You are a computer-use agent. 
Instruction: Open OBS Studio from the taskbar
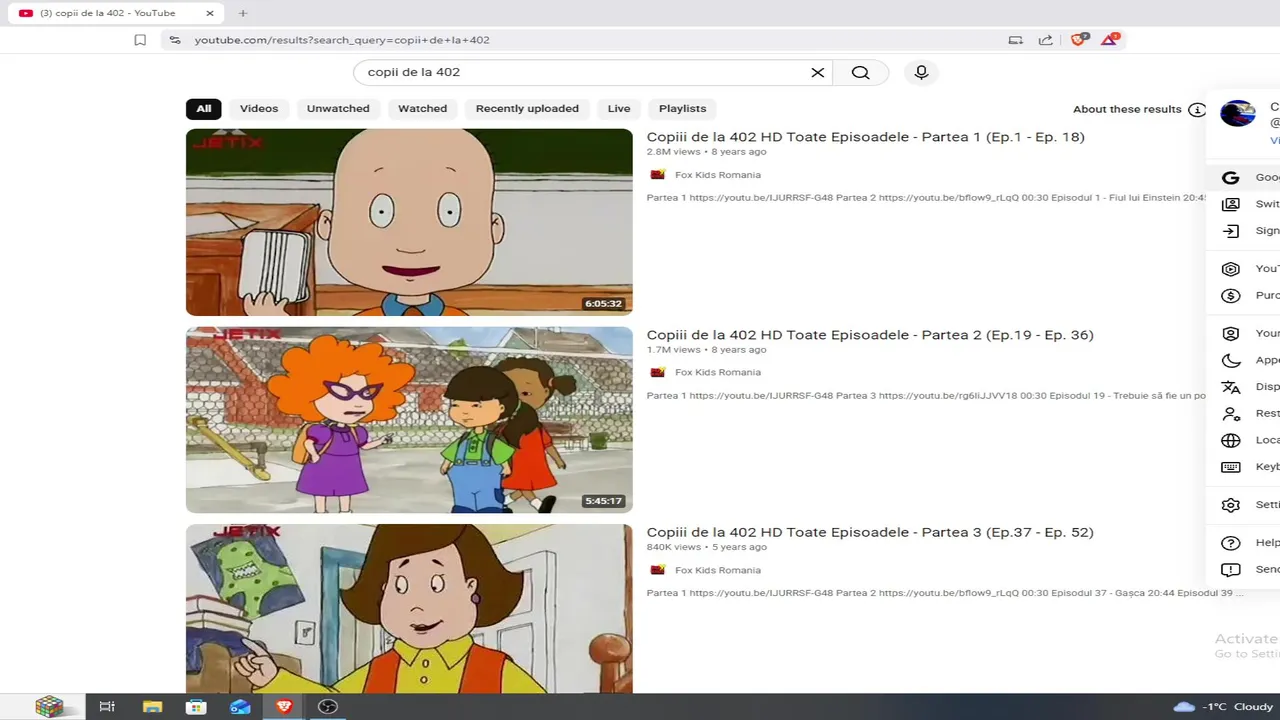point(327,707)
